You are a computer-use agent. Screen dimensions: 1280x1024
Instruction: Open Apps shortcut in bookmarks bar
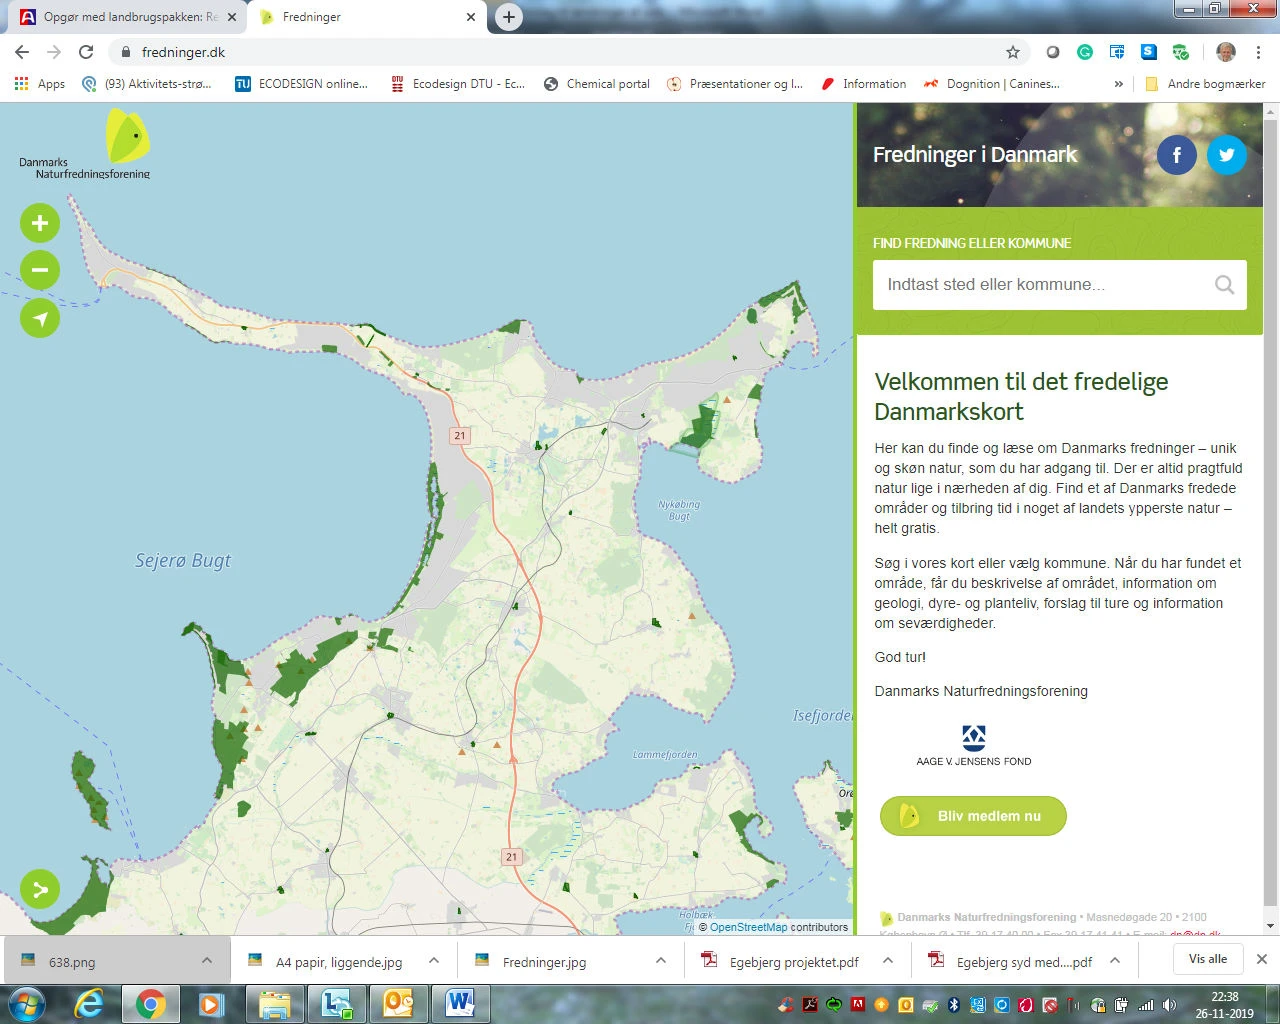40,84
